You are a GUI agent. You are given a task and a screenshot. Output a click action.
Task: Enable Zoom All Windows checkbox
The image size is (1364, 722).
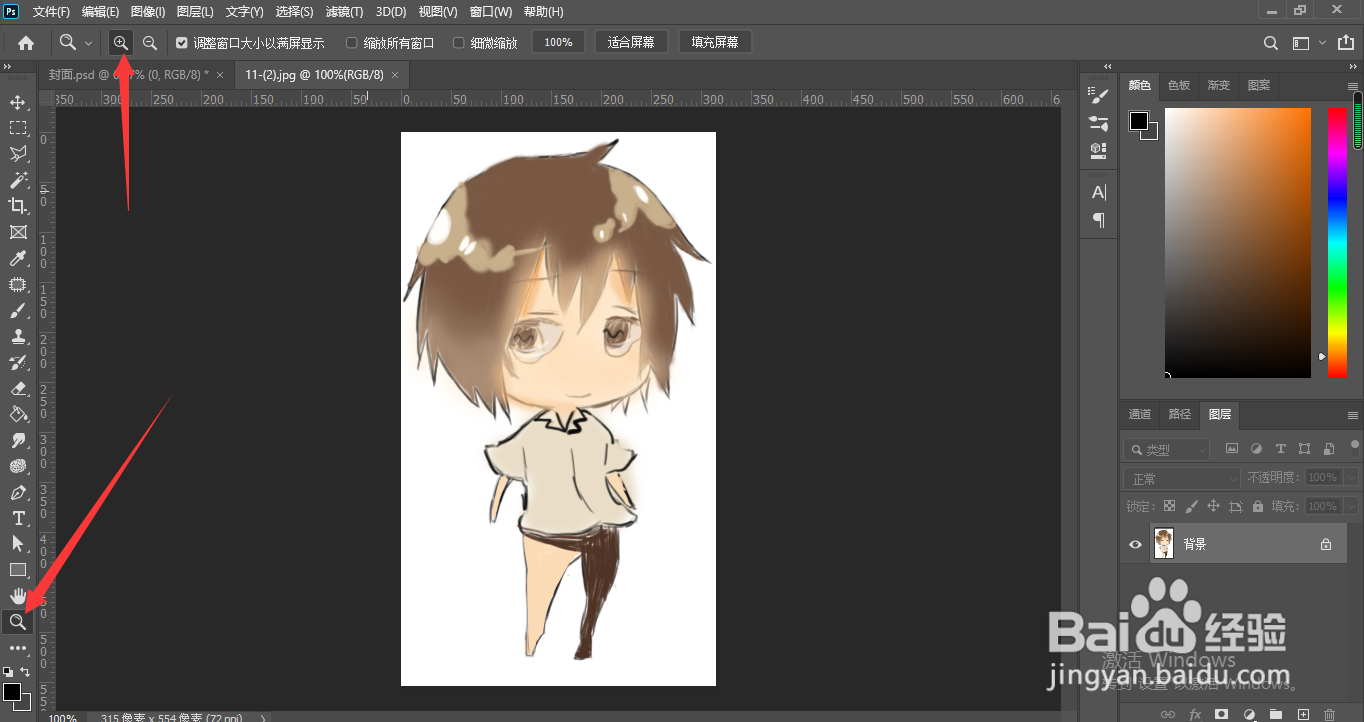click(x=351, y=43)
